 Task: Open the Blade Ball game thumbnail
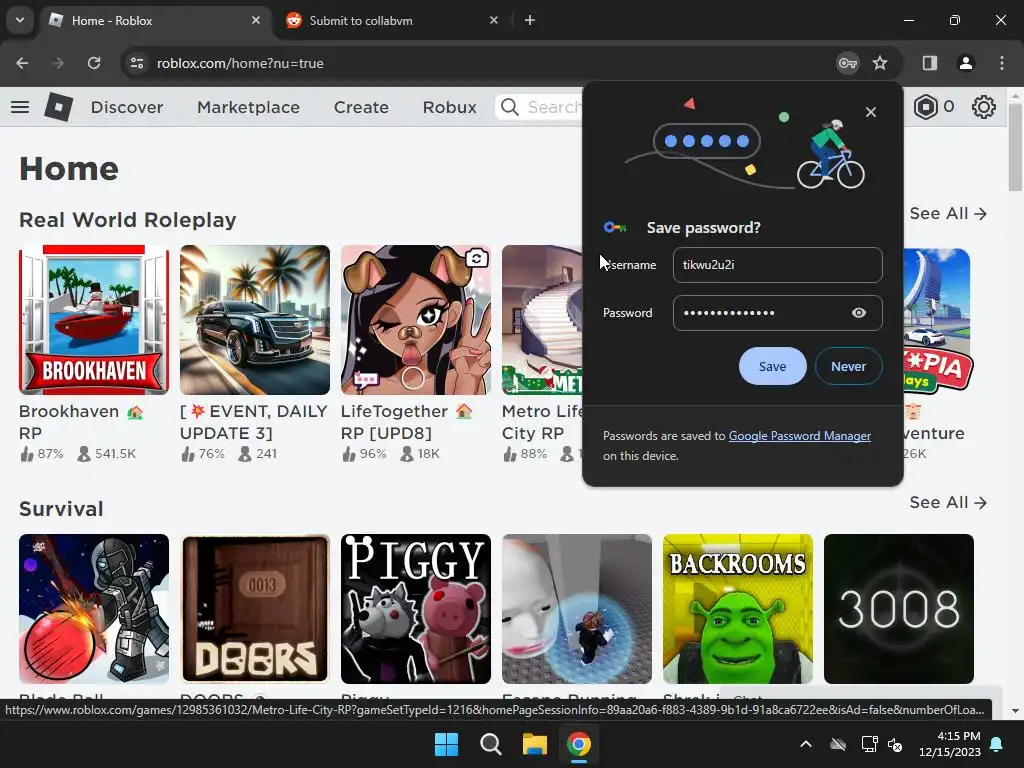(x=94, y=609)
